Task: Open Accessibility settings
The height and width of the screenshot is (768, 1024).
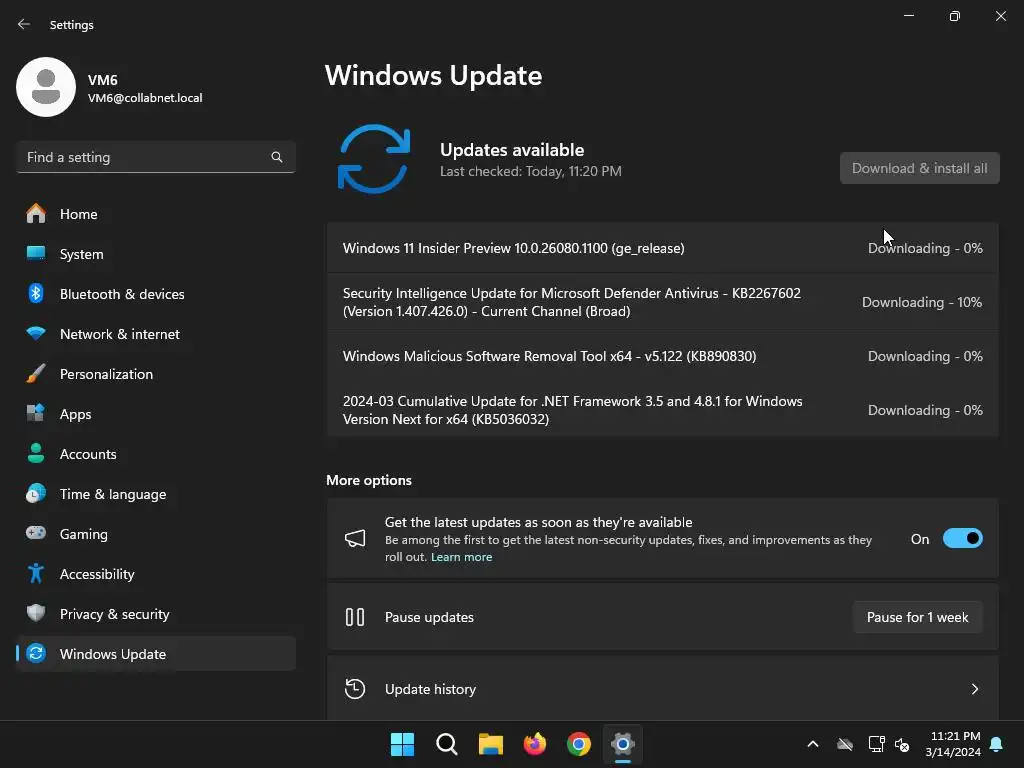Action: [x=155, y=574]
